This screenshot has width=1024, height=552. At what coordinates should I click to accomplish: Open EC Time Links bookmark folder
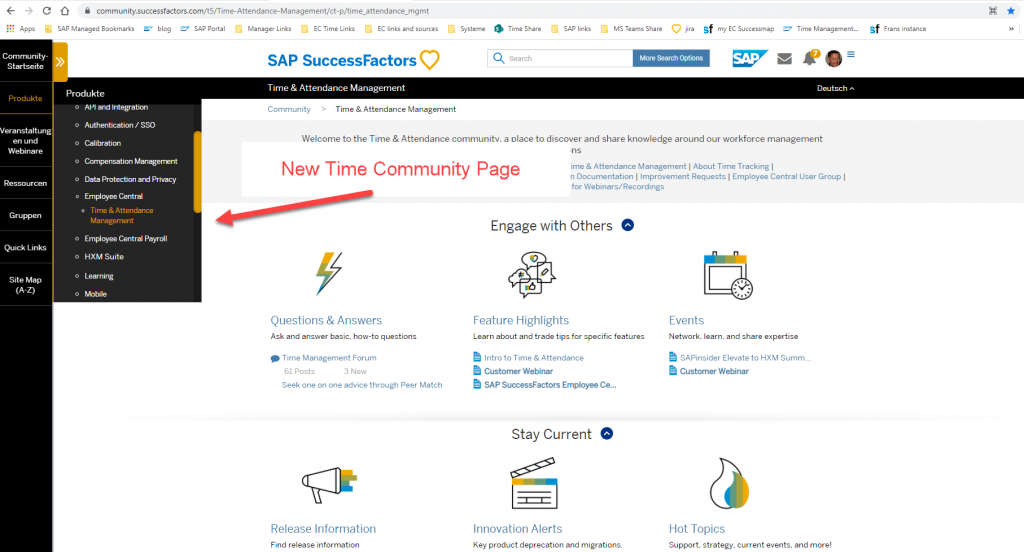[x=328, y=29]
